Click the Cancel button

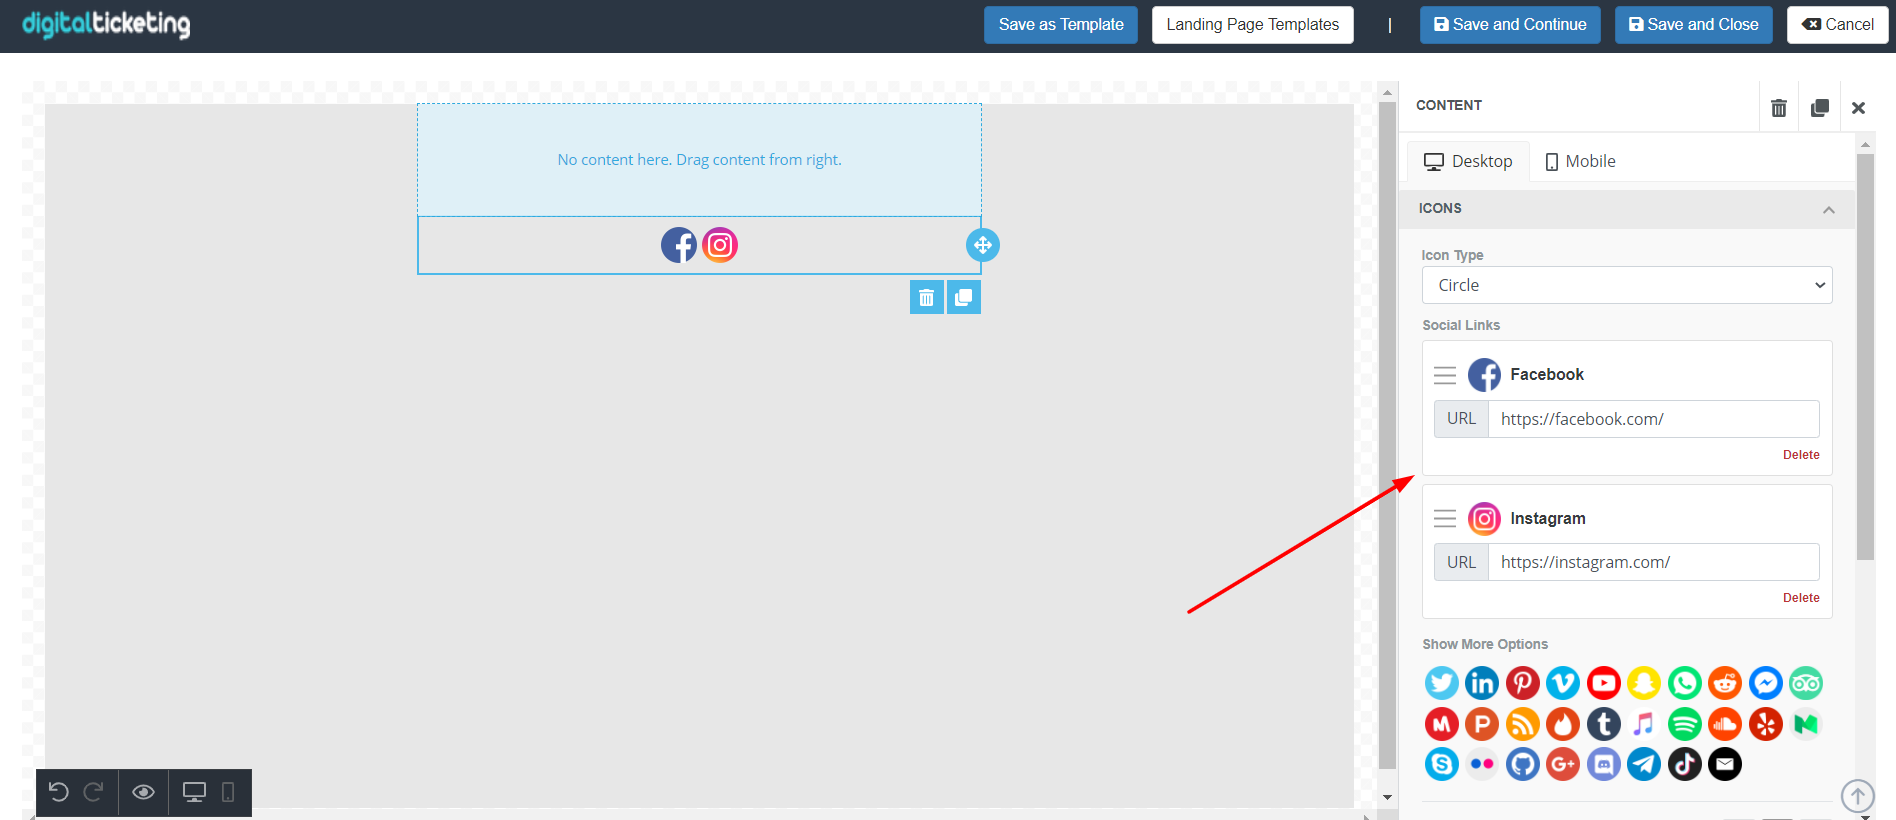[x=1837, y=25]
